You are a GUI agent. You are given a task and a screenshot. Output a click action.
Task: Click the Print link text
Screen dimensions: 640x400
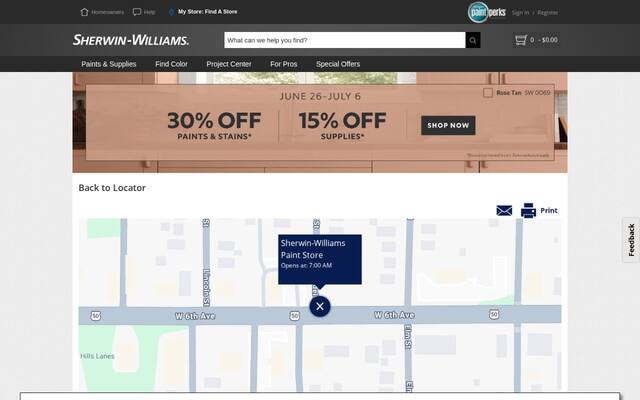point(549,211)
